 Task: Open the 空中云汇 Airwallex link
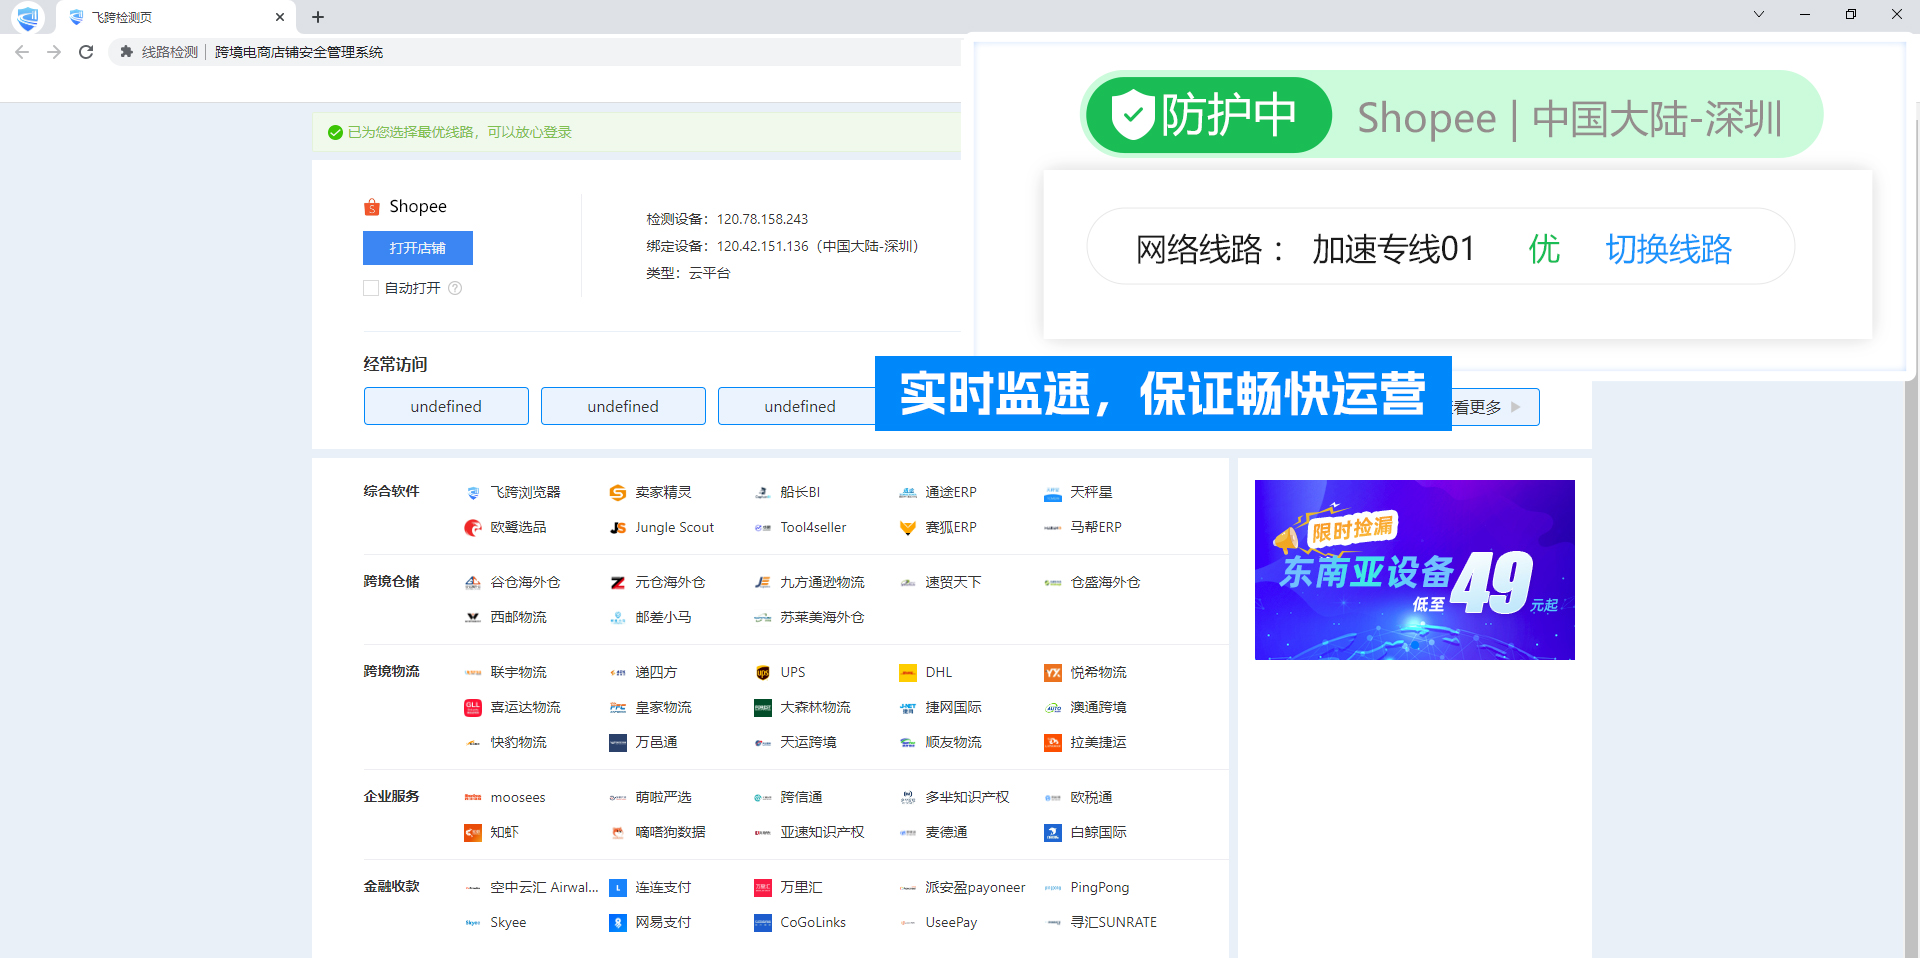pos(544,888)
